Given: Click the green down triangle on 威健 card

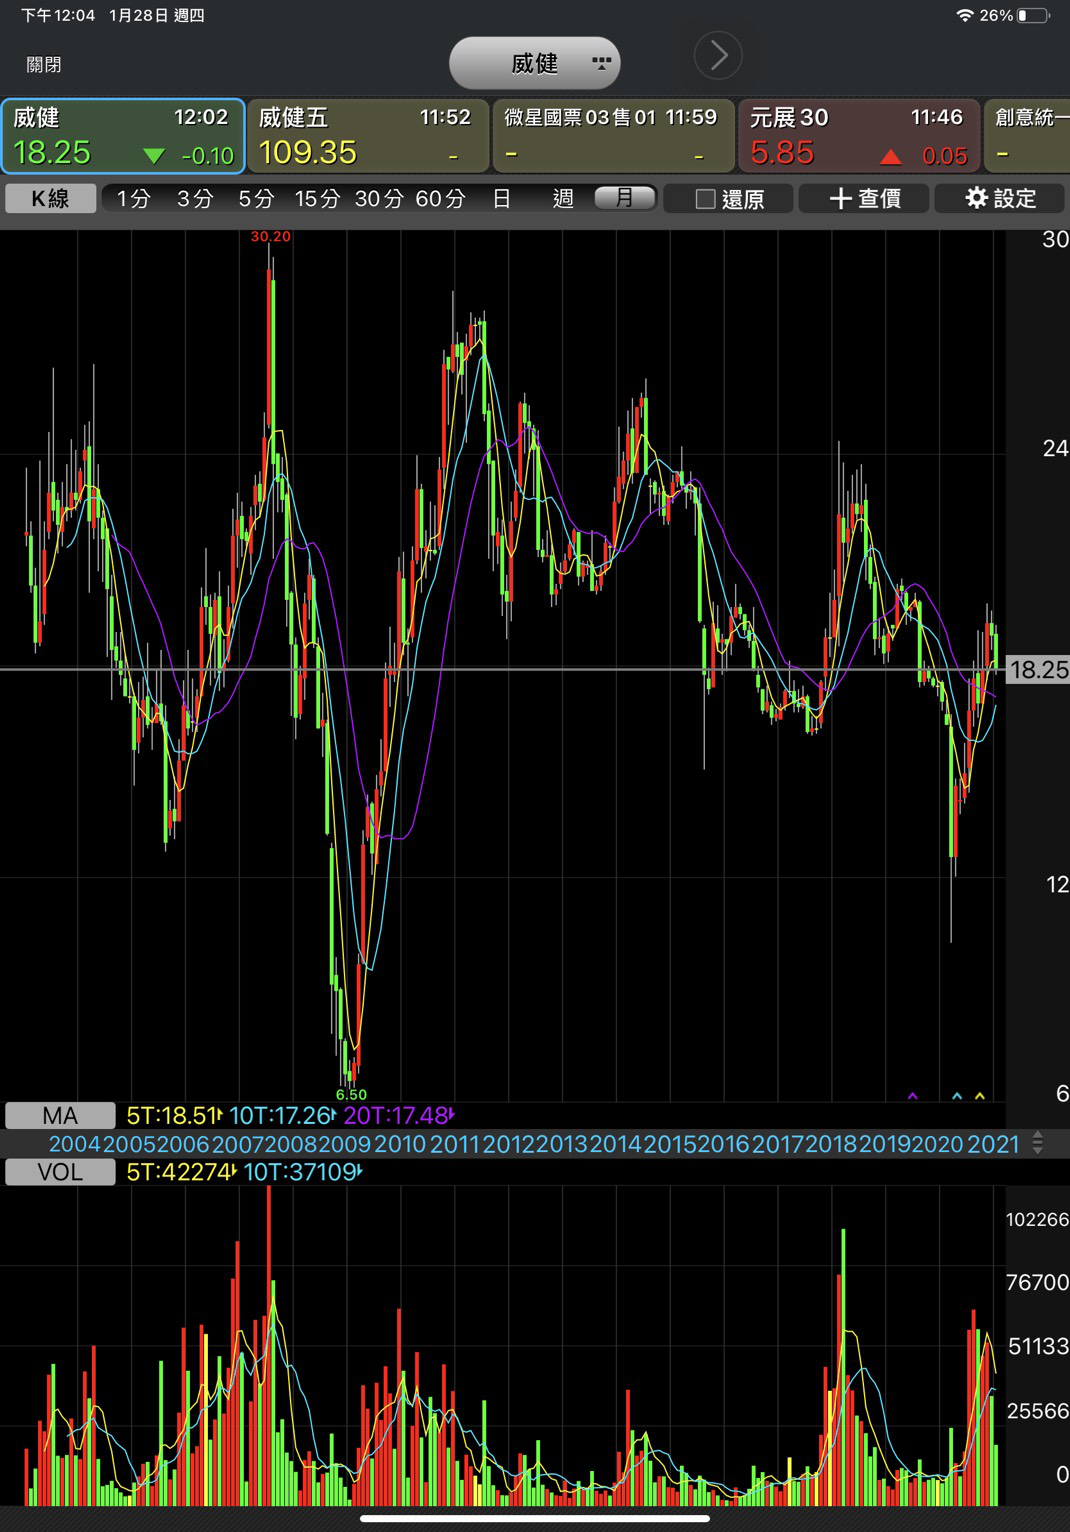Looking at the screenshot, I should pos(153,156).
